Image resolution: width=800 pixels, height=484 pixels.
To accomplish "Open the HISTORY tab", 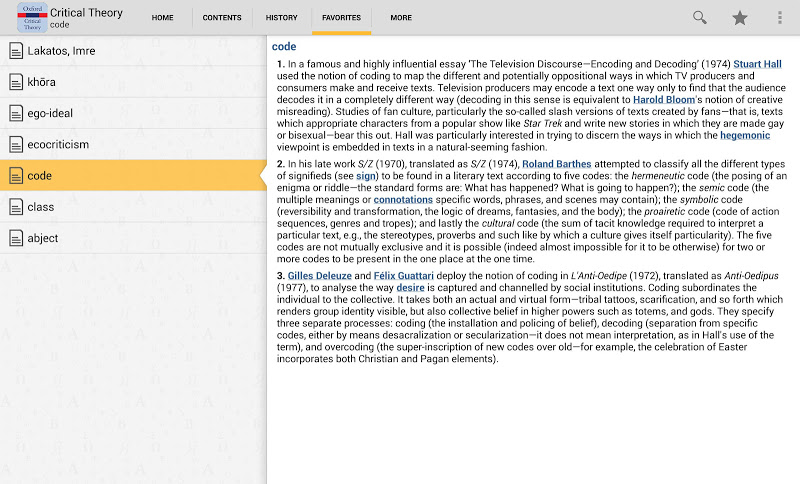I will click(281, 17).
